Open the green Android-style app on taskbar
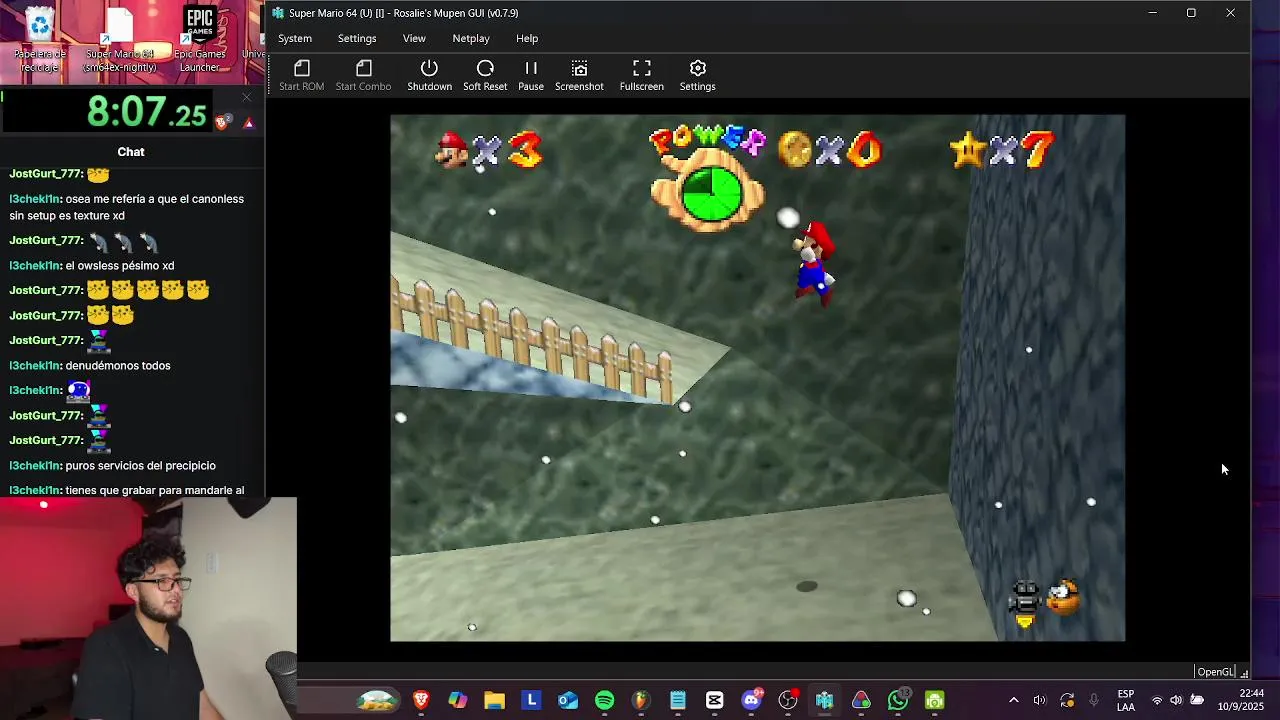This screenshot has width=1280, height=720. point(934,700)
